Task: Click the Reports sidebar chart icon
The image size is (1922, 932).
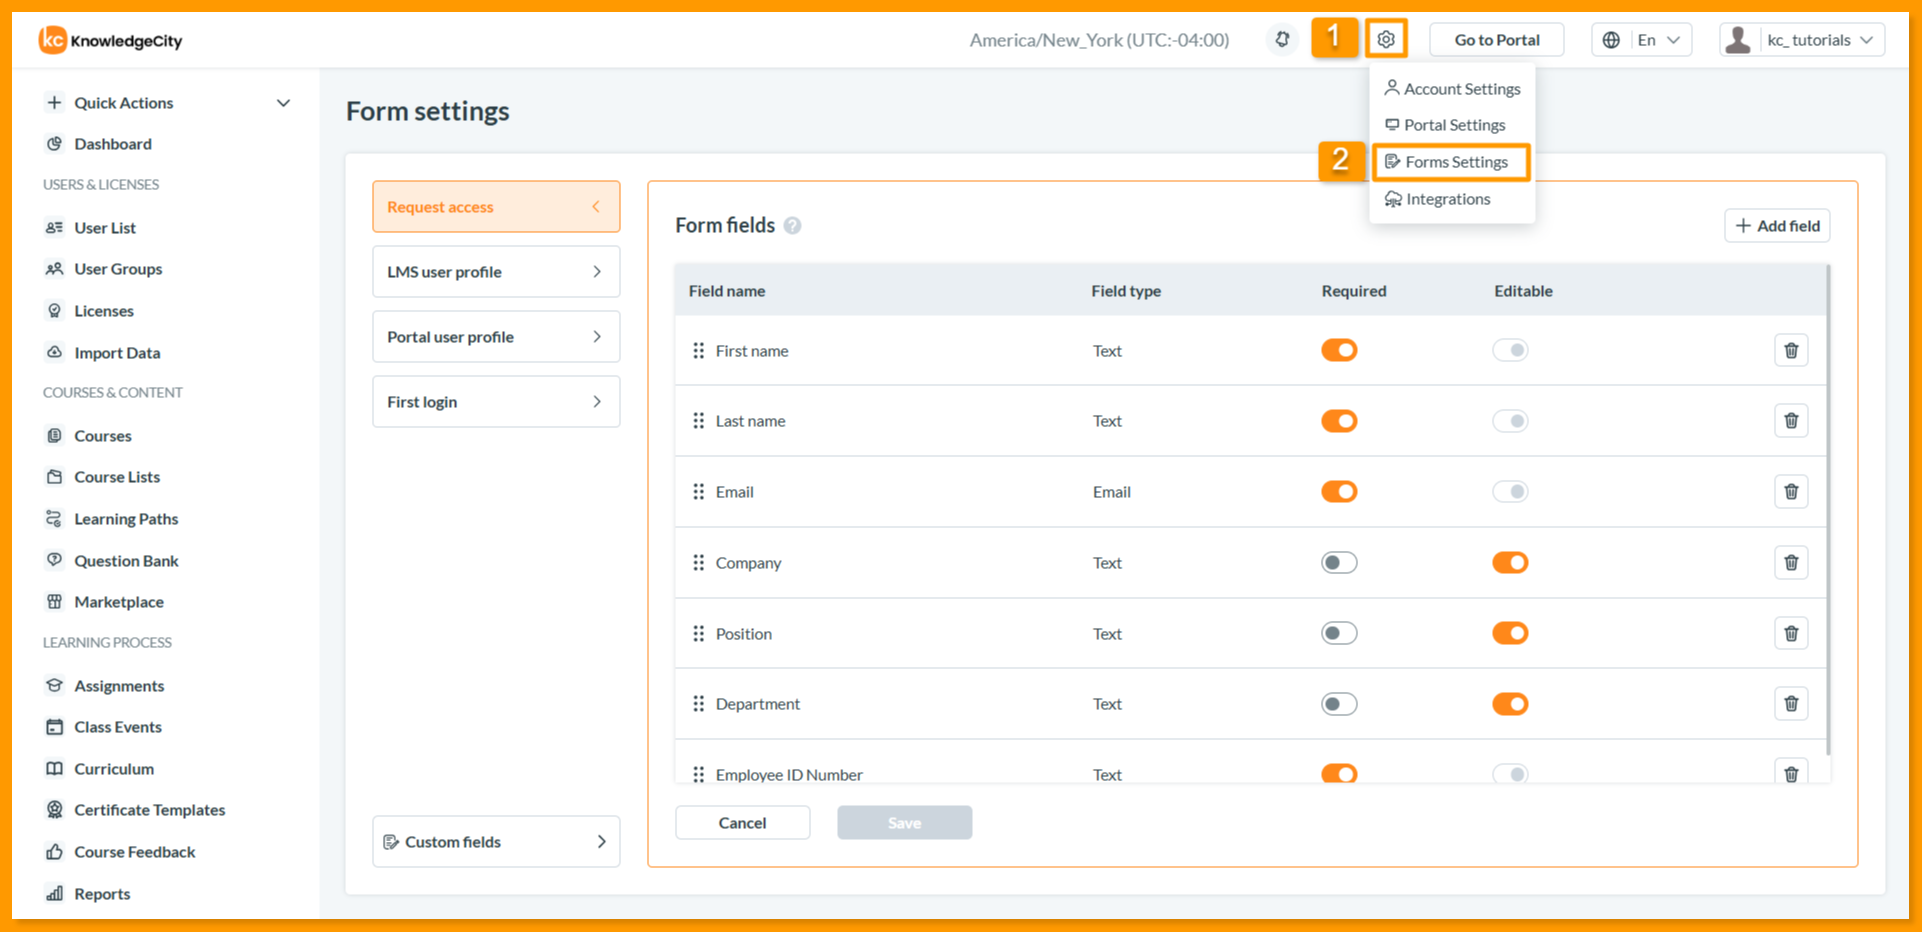Action: (55, 893)
